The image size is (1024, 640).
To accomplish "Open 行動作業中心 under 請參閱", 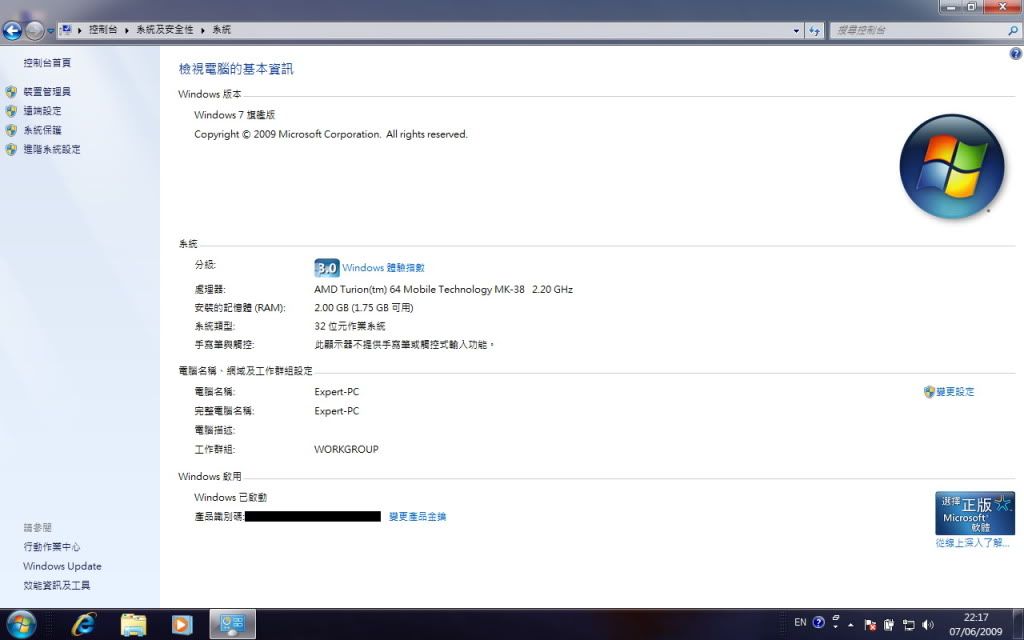I will tap(52, 547).
